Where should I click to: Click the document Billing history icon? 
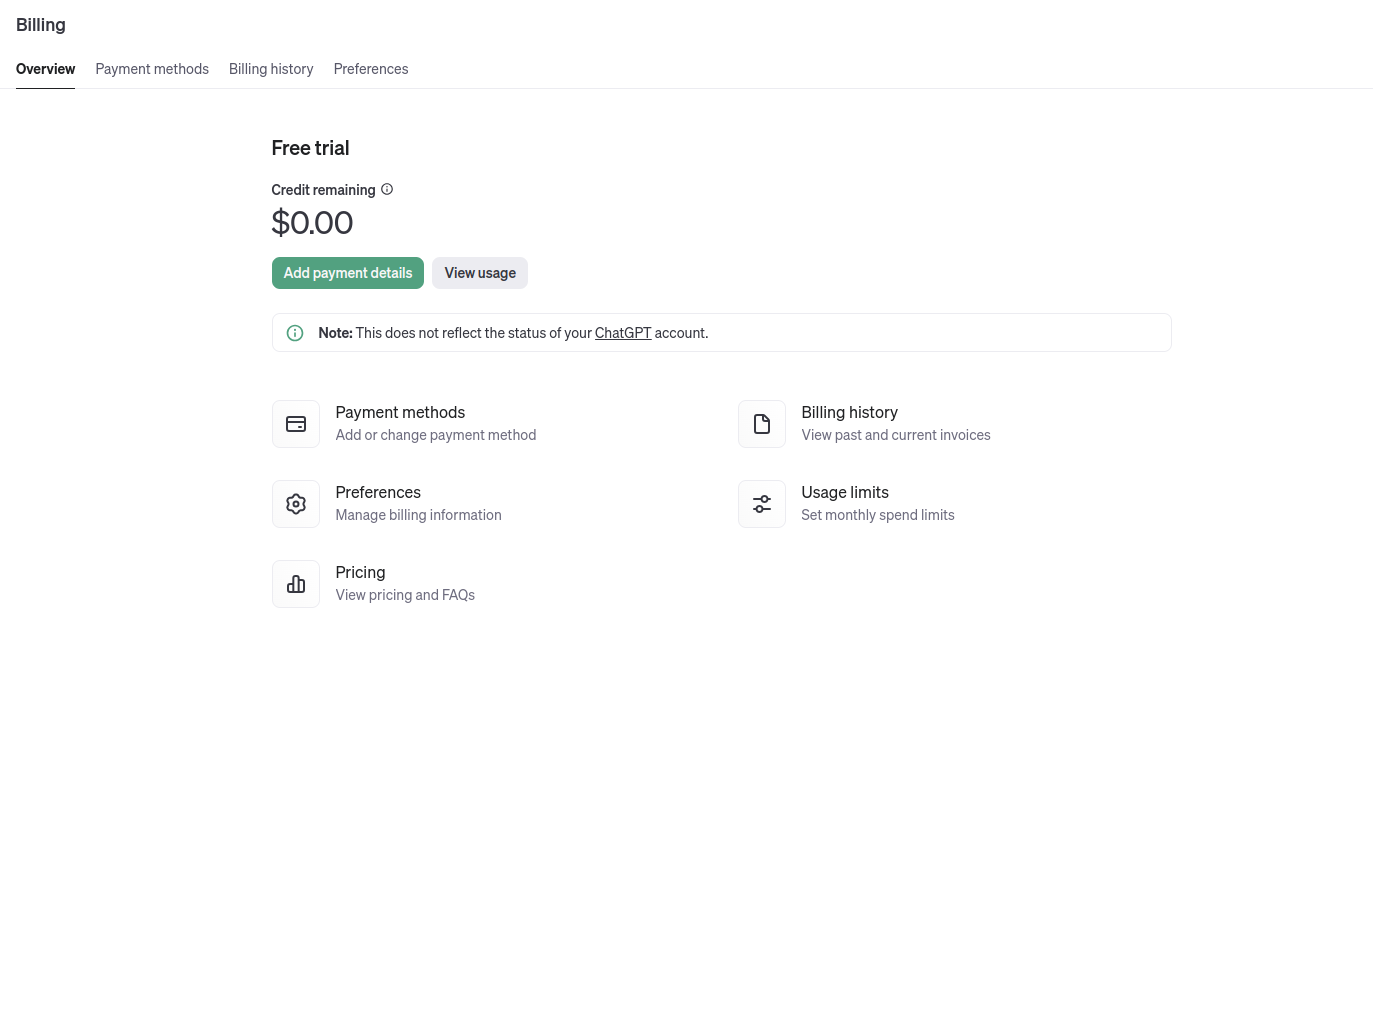pos(762,424)
